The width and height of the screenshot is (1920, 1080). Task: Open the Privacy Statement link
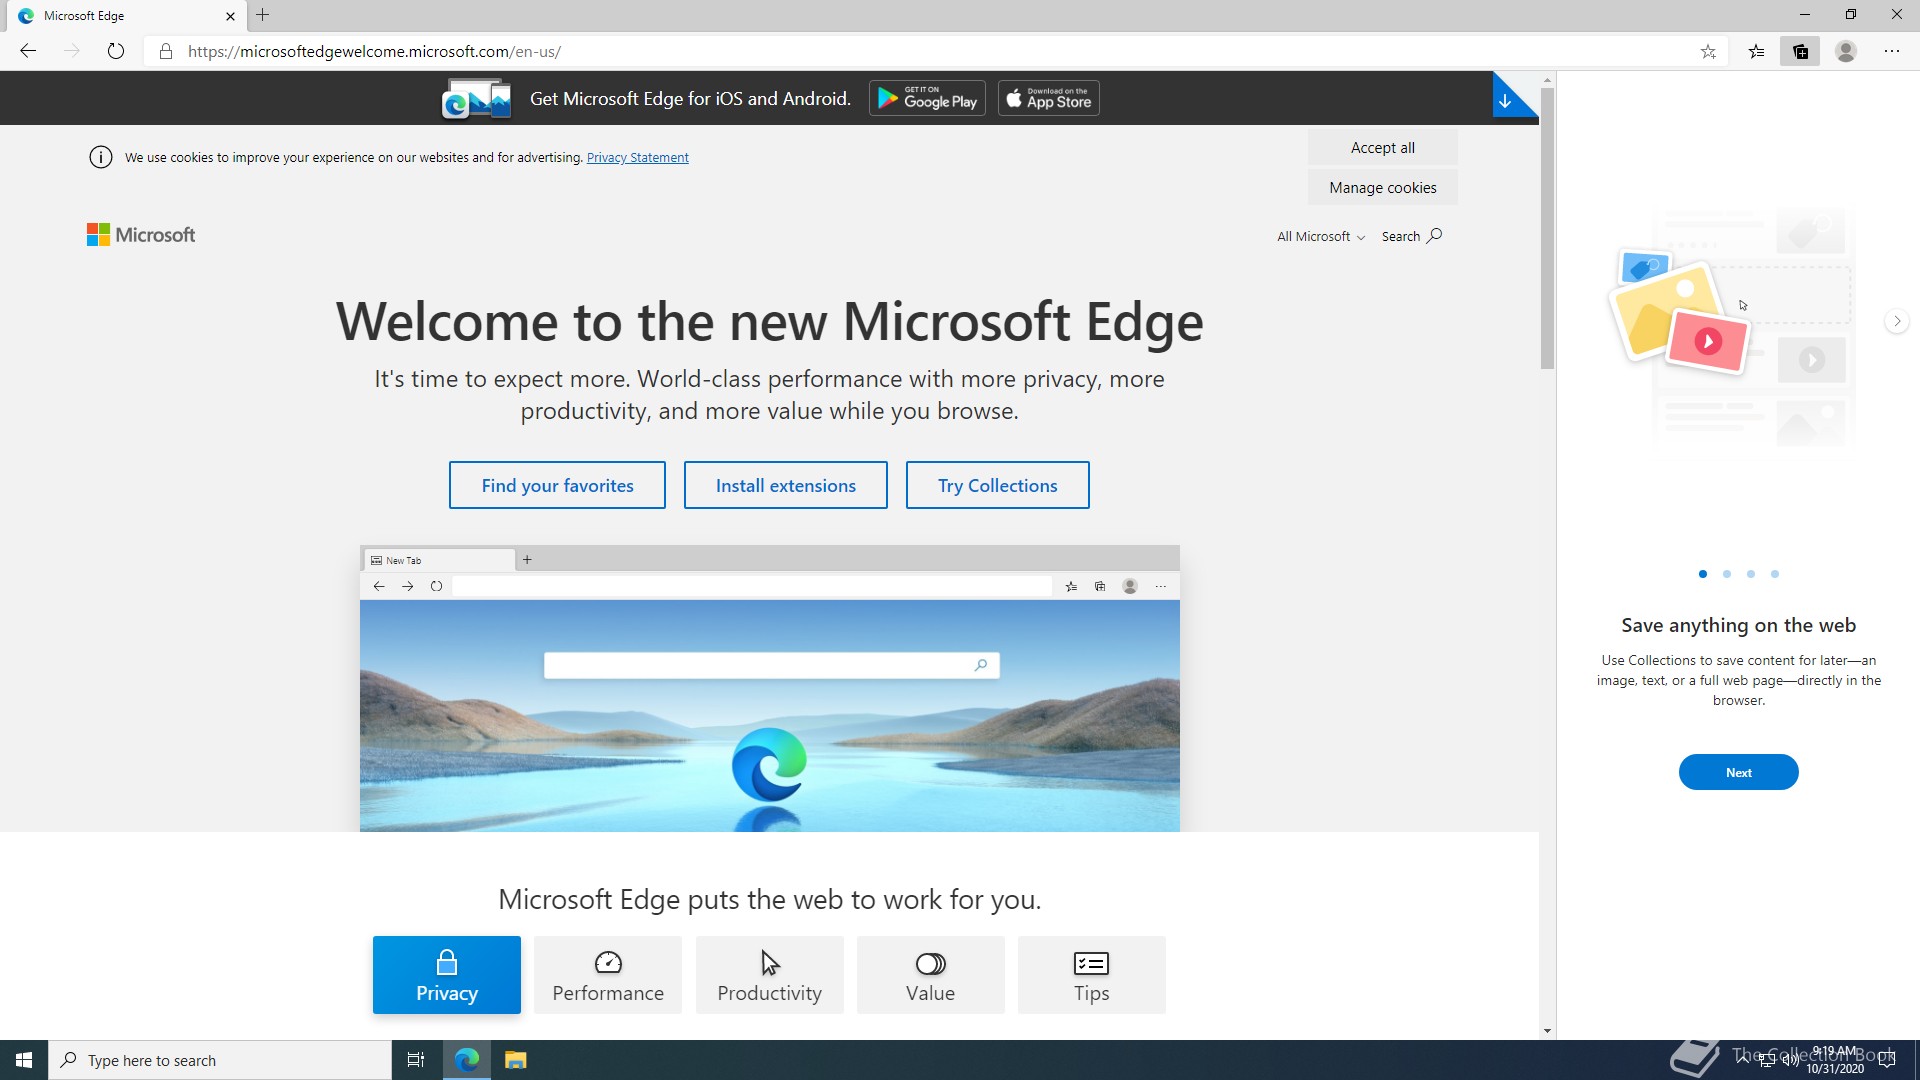[637, 158]
